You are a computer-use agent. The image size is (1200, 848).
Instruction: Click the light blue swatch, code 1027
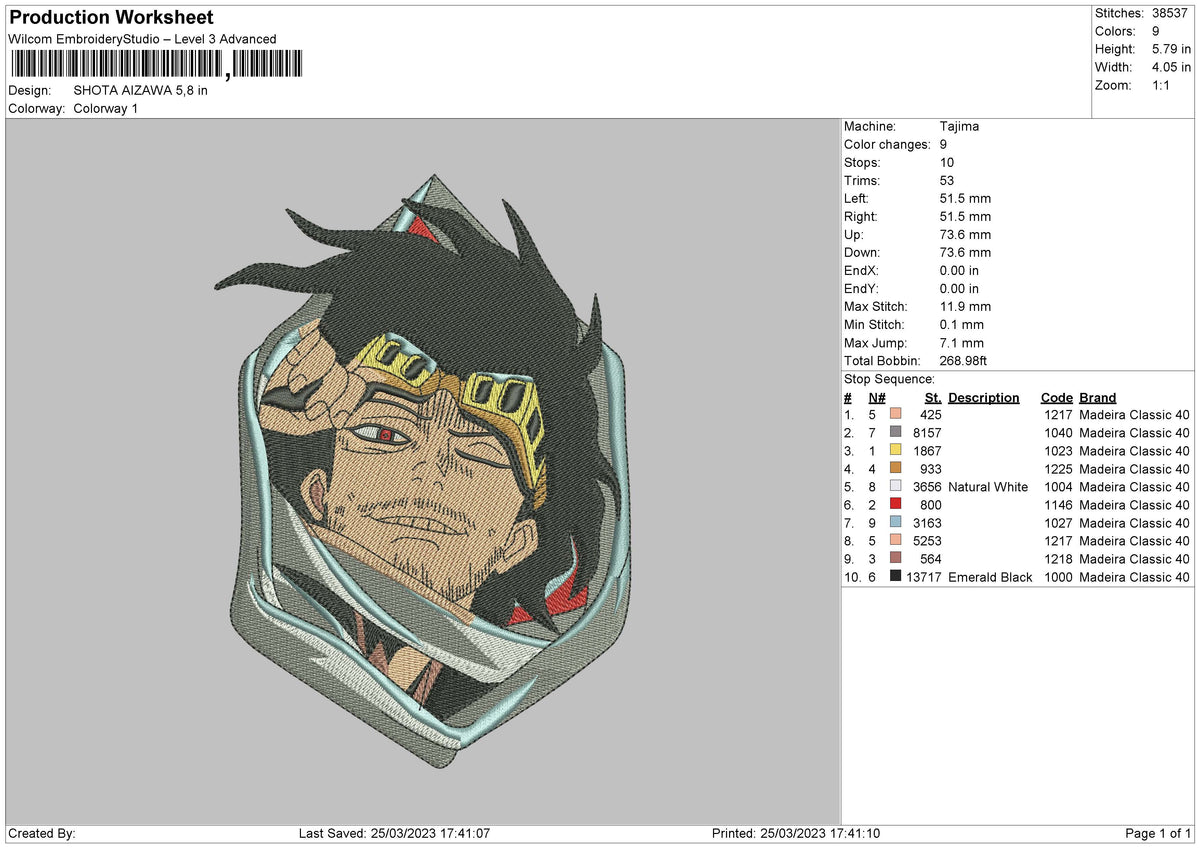[x=896, y=523]
